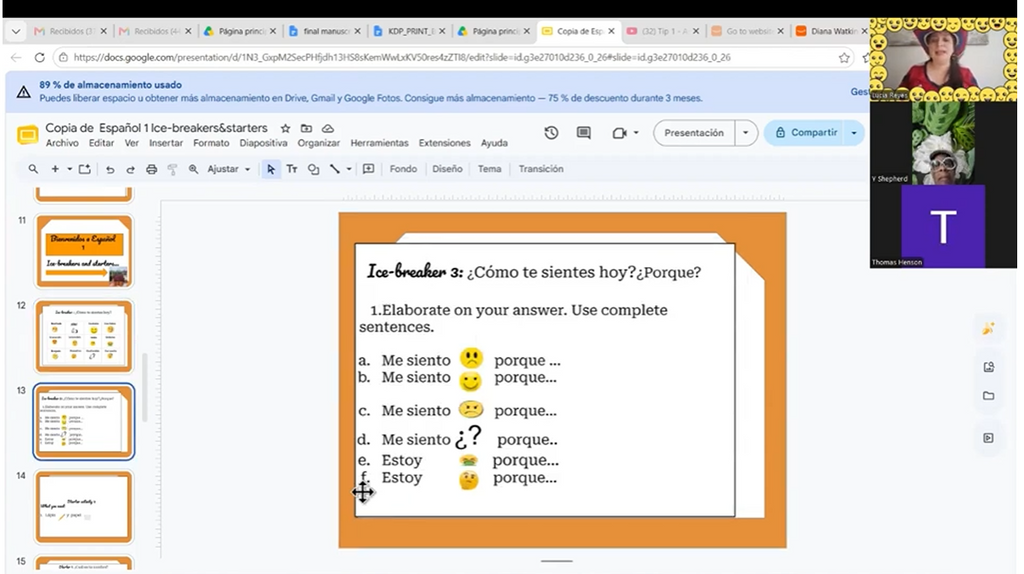The width and height of the screenshot is (1024, 574).
Task: Select the line tool icon
Action: (335, 169)
